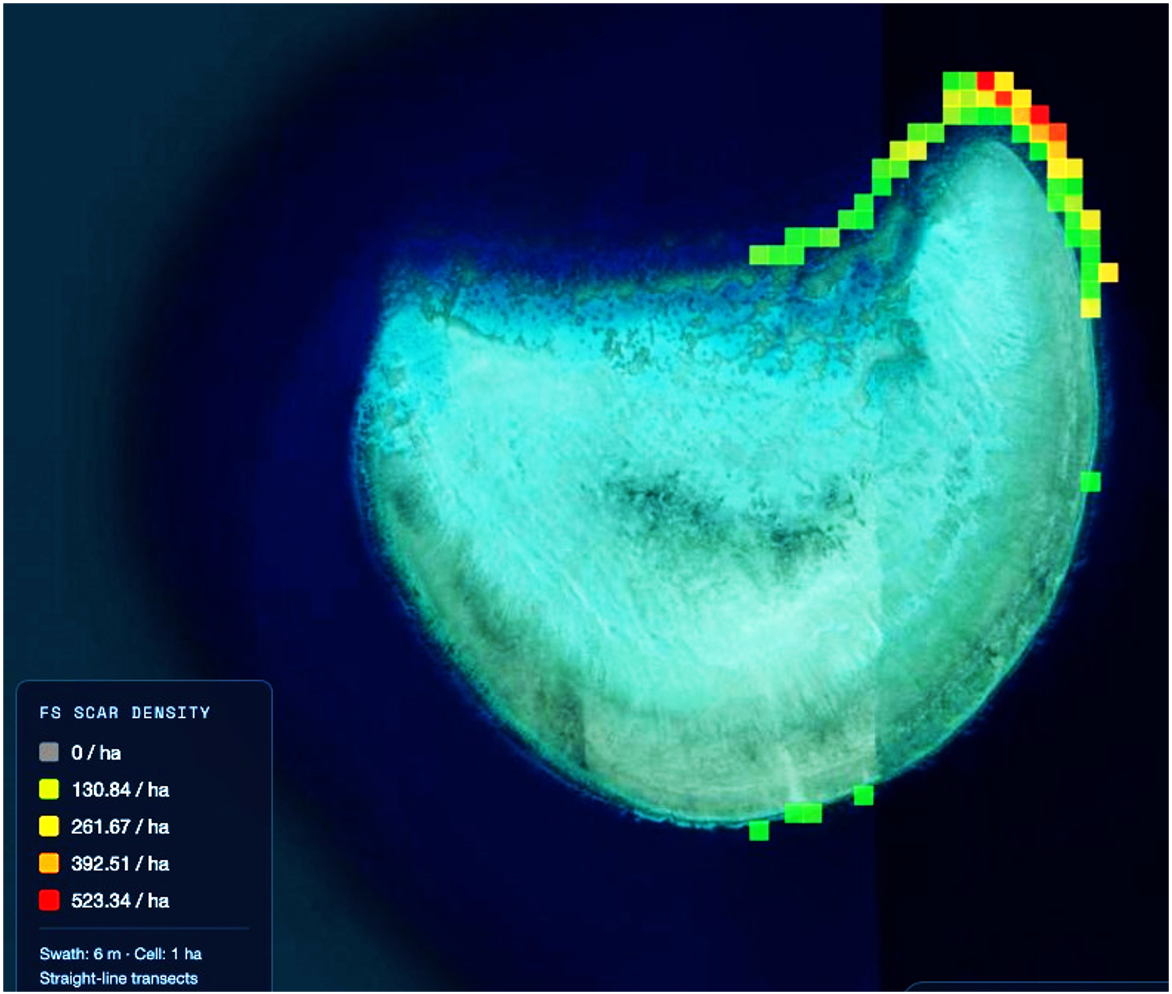The height and width of the screenshot is (994, 1172).
Task: Click the red 523.34 / ha legend swatch
Action: pyautogui.click(x=49, y=900)
